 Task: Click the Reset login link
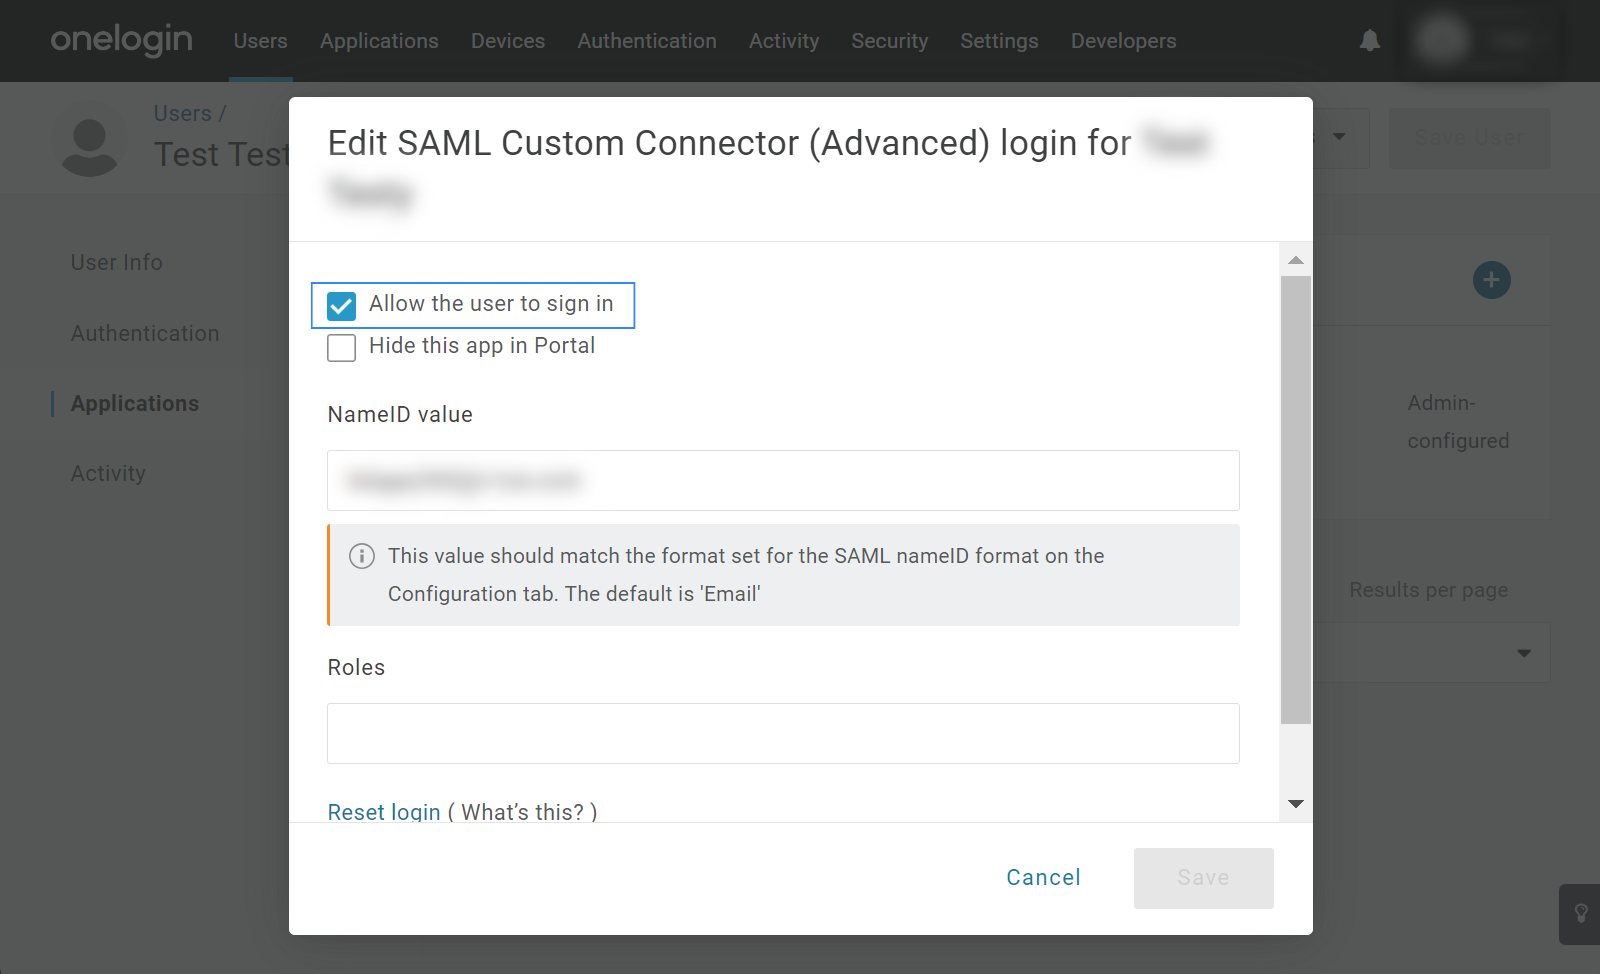[x=384, y=811]
